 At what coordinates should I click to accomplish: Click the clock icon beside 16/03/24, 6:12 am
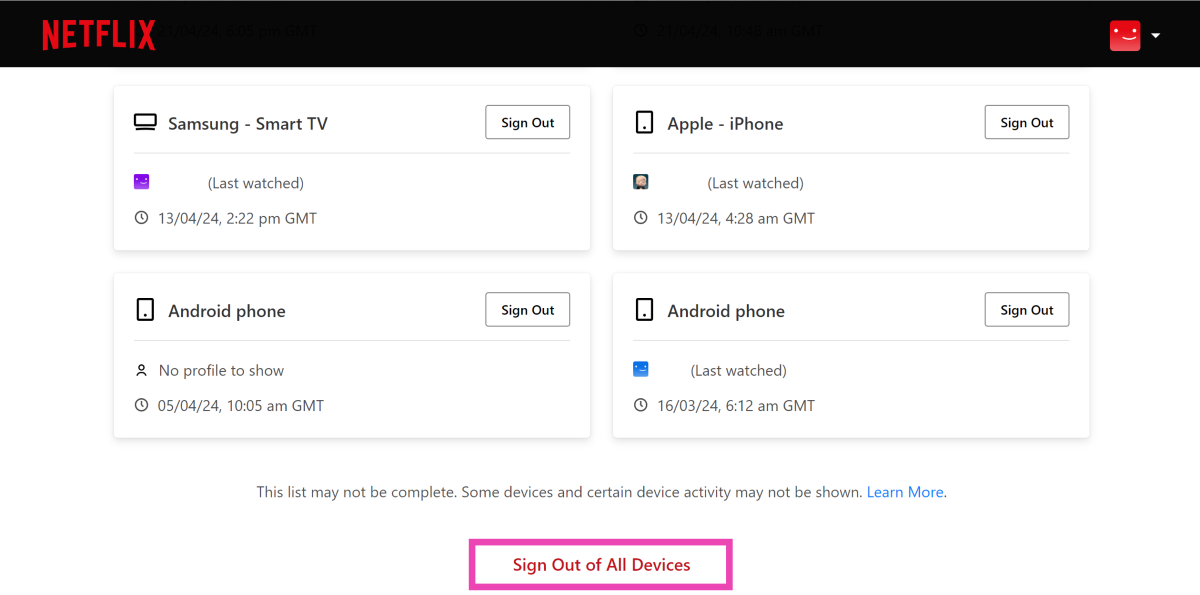coord(641,405)
